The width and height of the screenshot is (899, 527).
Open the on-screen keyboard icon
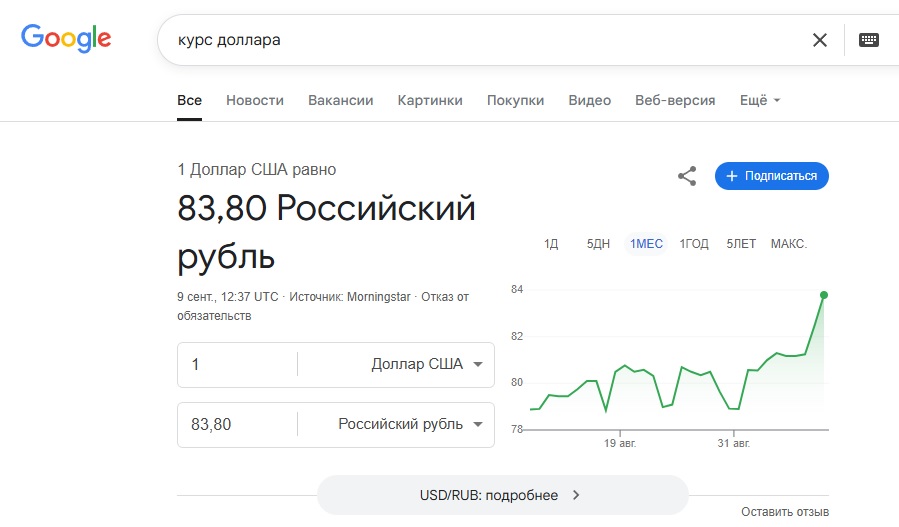coord(868,40)
